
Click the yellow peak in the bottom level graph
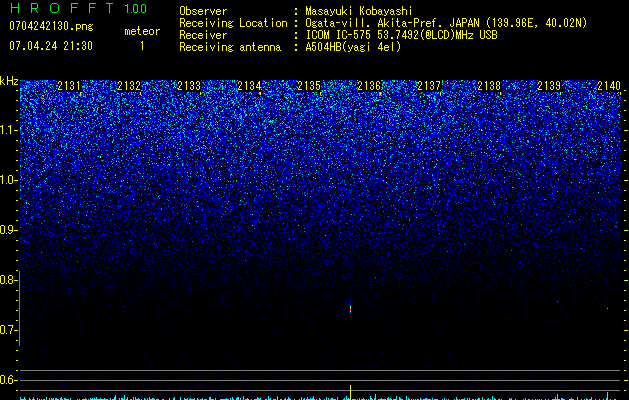351,392
